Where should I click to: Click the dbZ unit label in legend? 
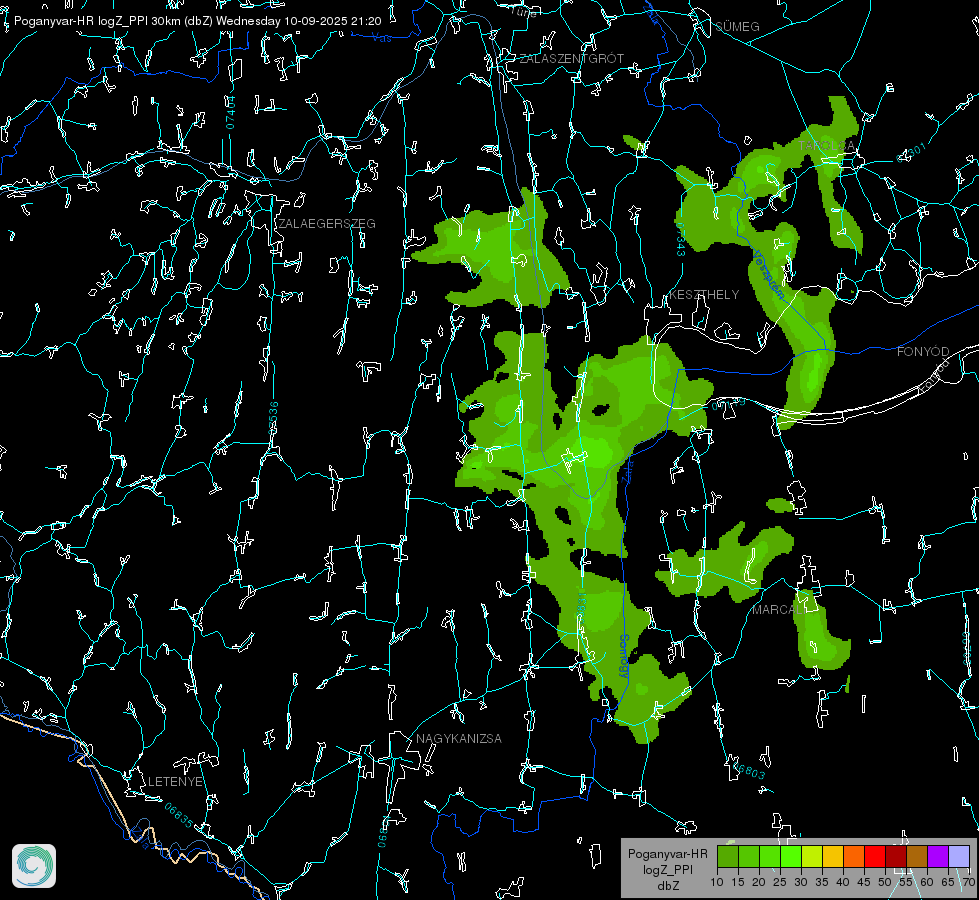coord(667,886)
